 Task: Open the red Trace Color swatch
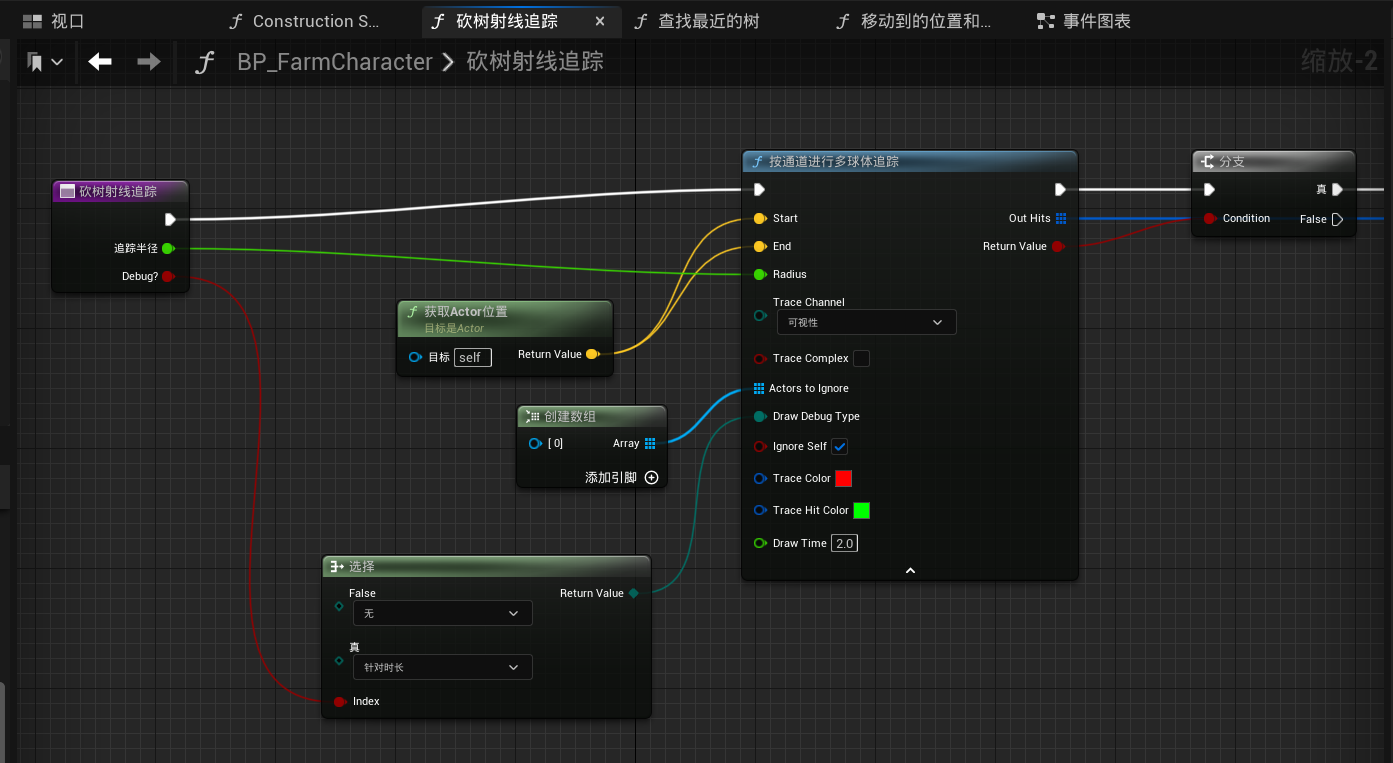(843, 478)
